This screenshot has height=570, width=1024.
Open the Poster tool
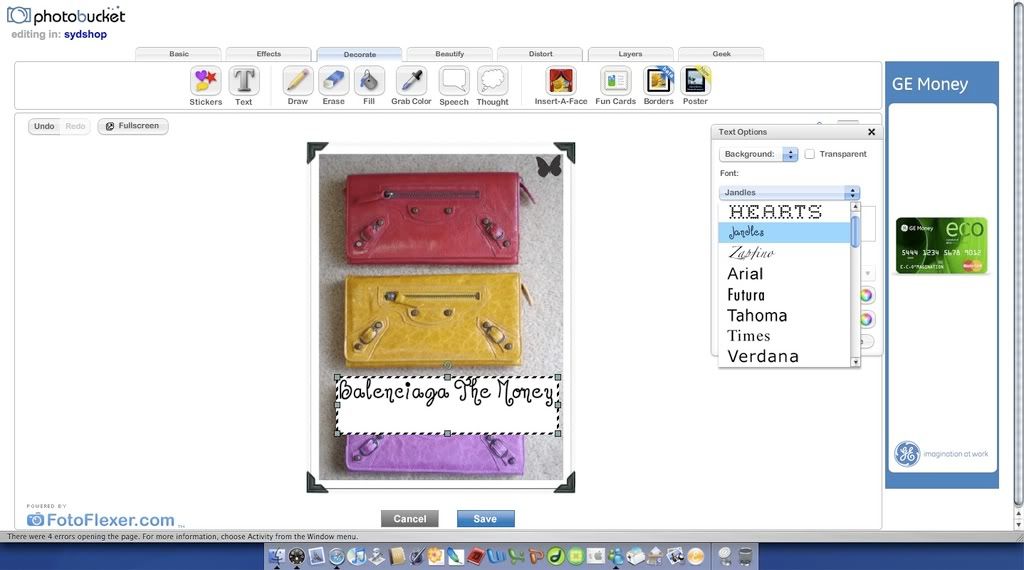point(695,86)
